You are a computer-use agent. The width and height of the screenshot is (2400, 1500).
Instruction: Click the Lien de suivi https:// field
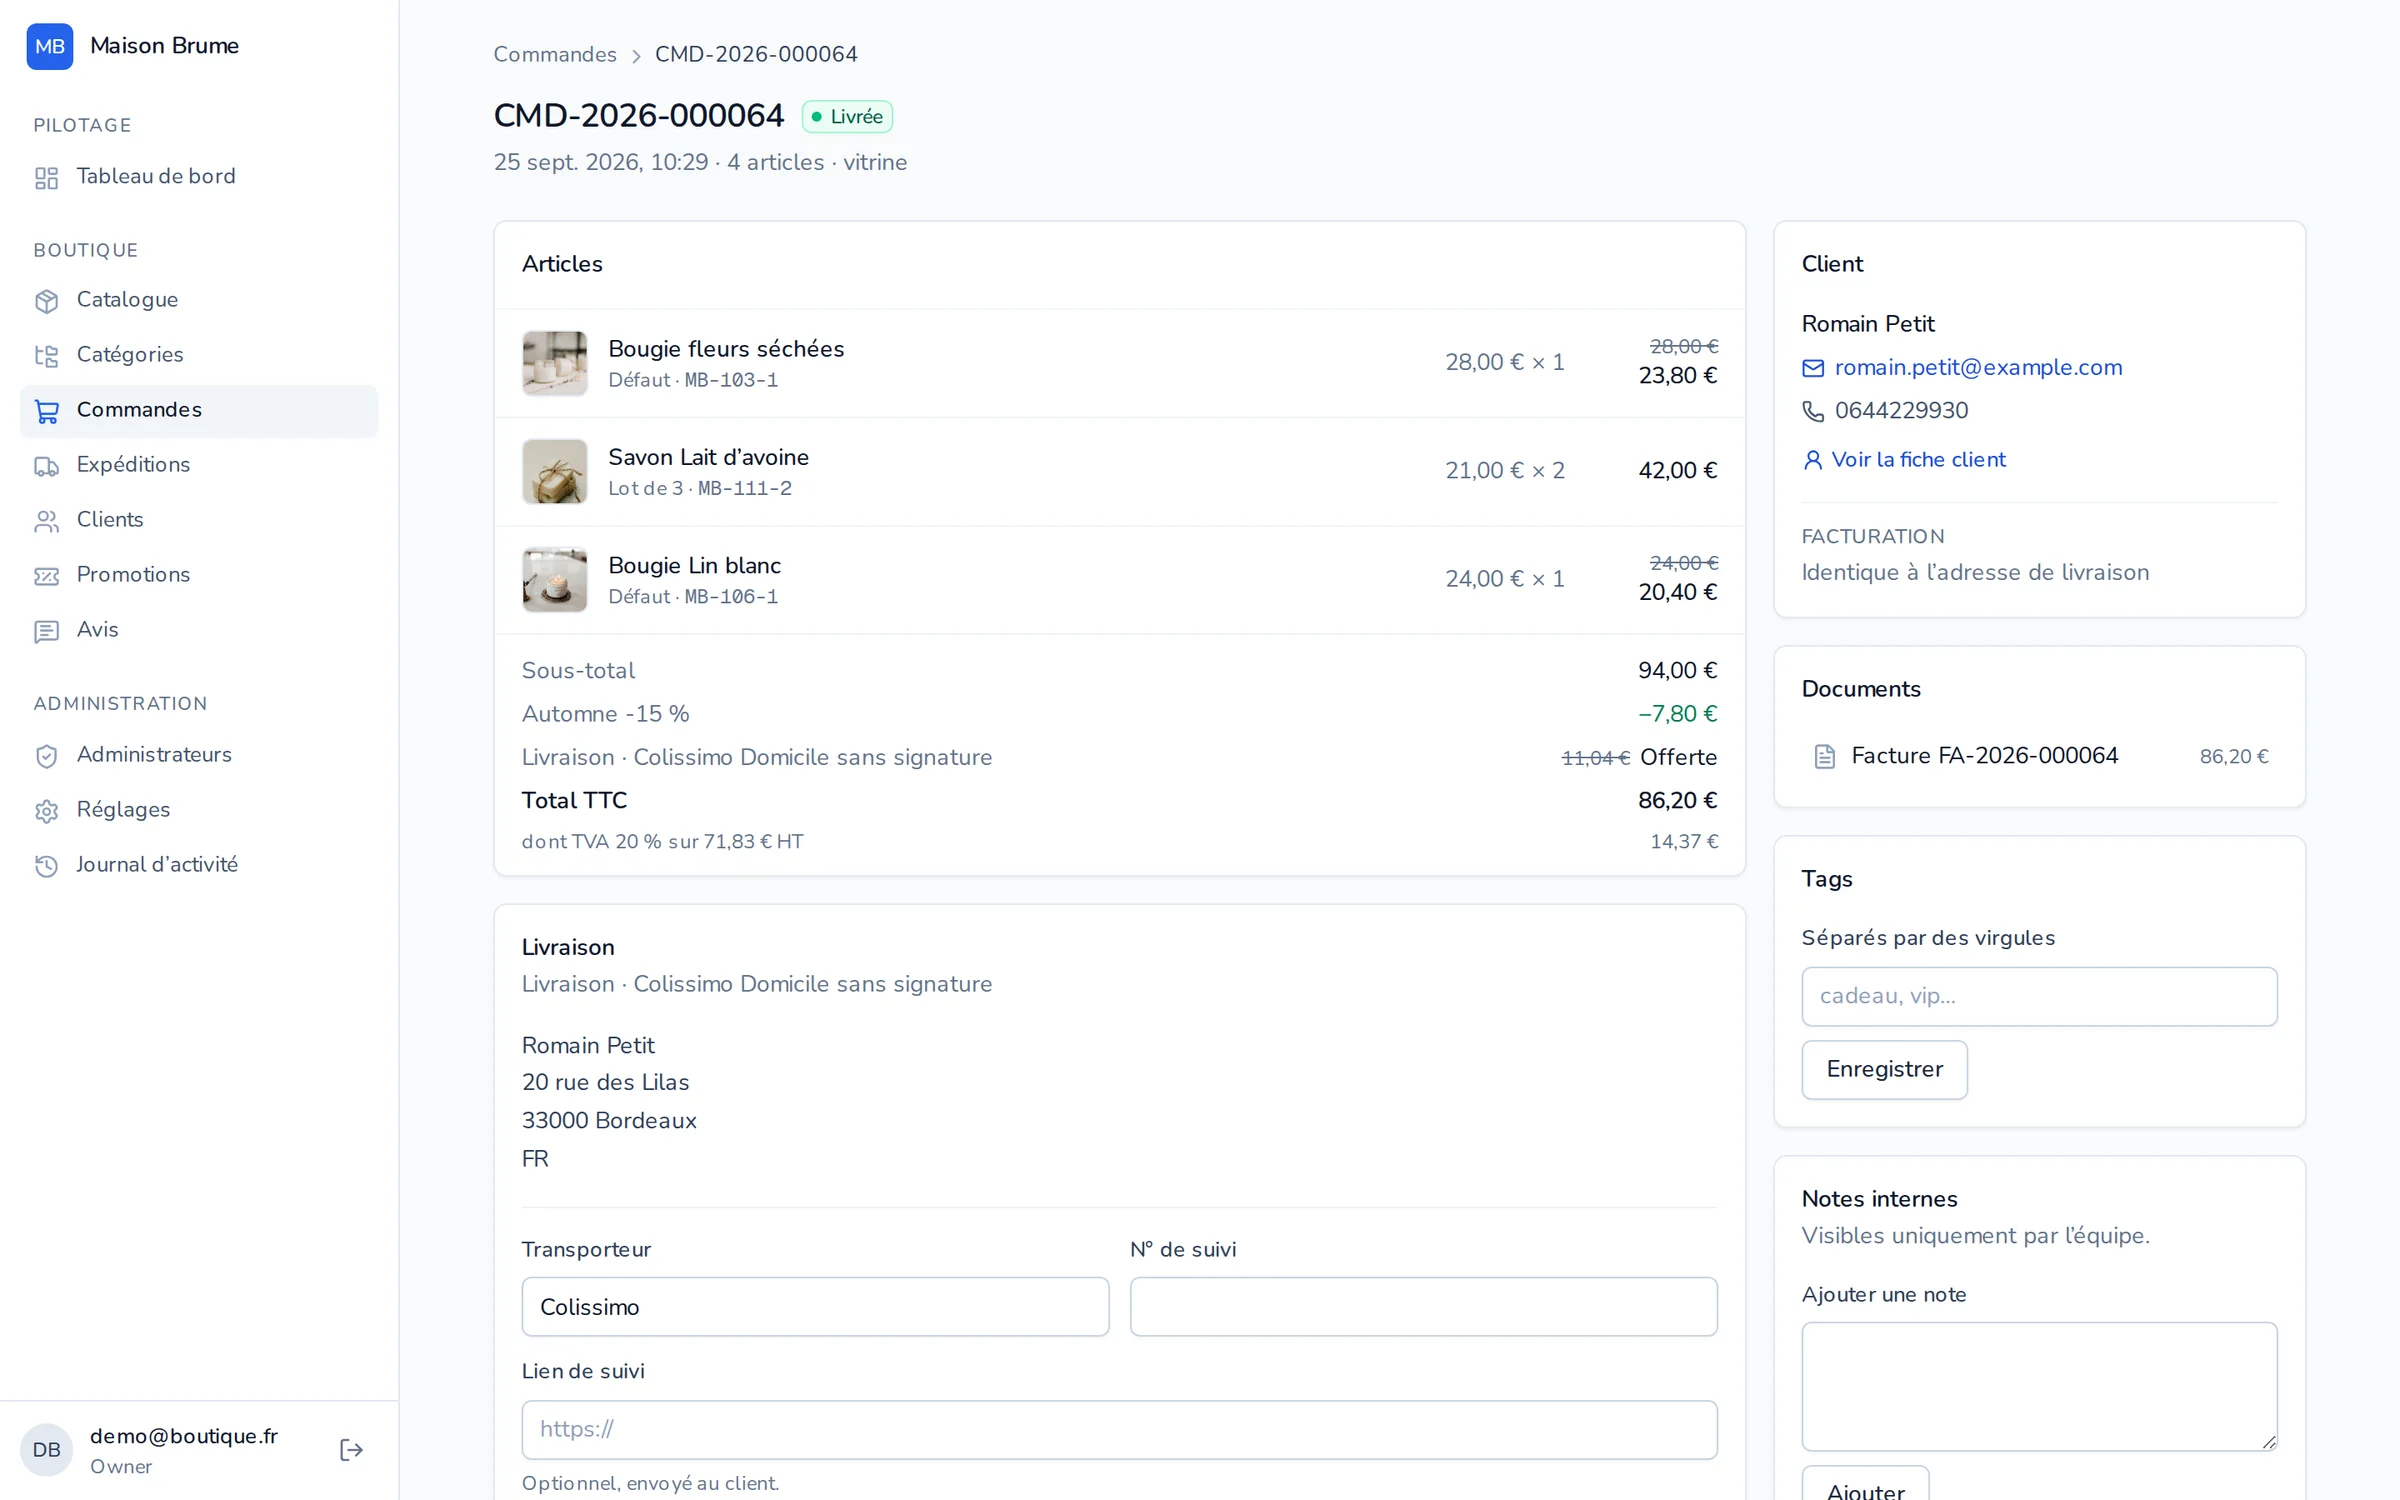1119,1429
